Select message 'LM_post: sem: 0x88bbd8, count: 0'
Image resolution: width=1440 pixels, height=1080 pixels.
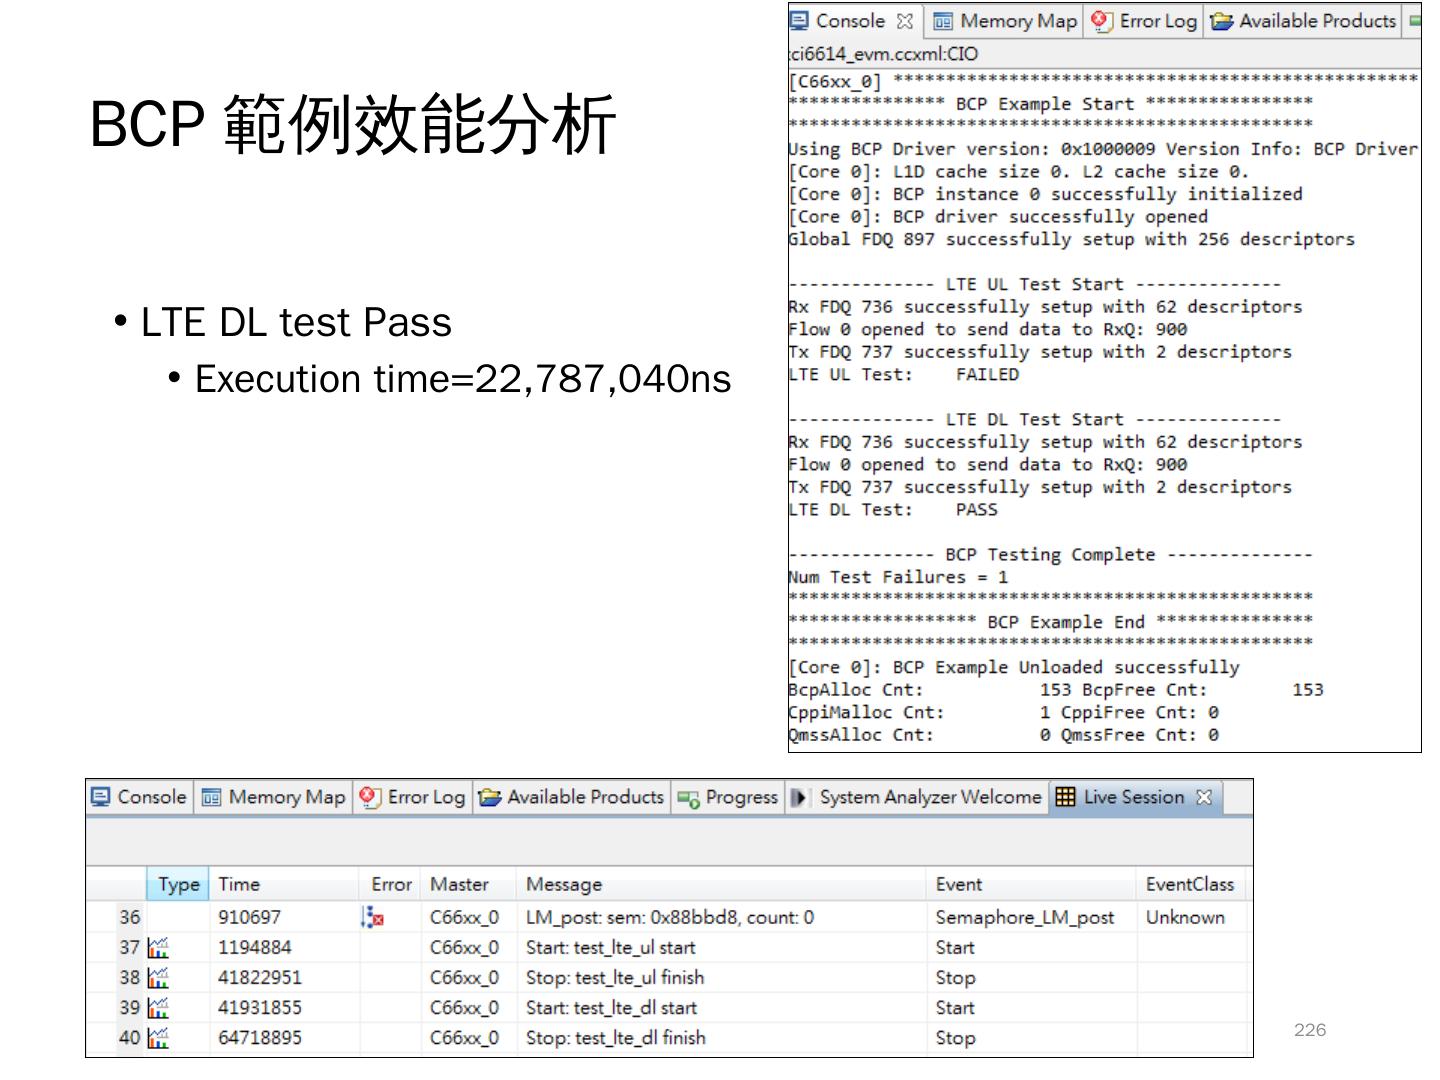point(670,917)
